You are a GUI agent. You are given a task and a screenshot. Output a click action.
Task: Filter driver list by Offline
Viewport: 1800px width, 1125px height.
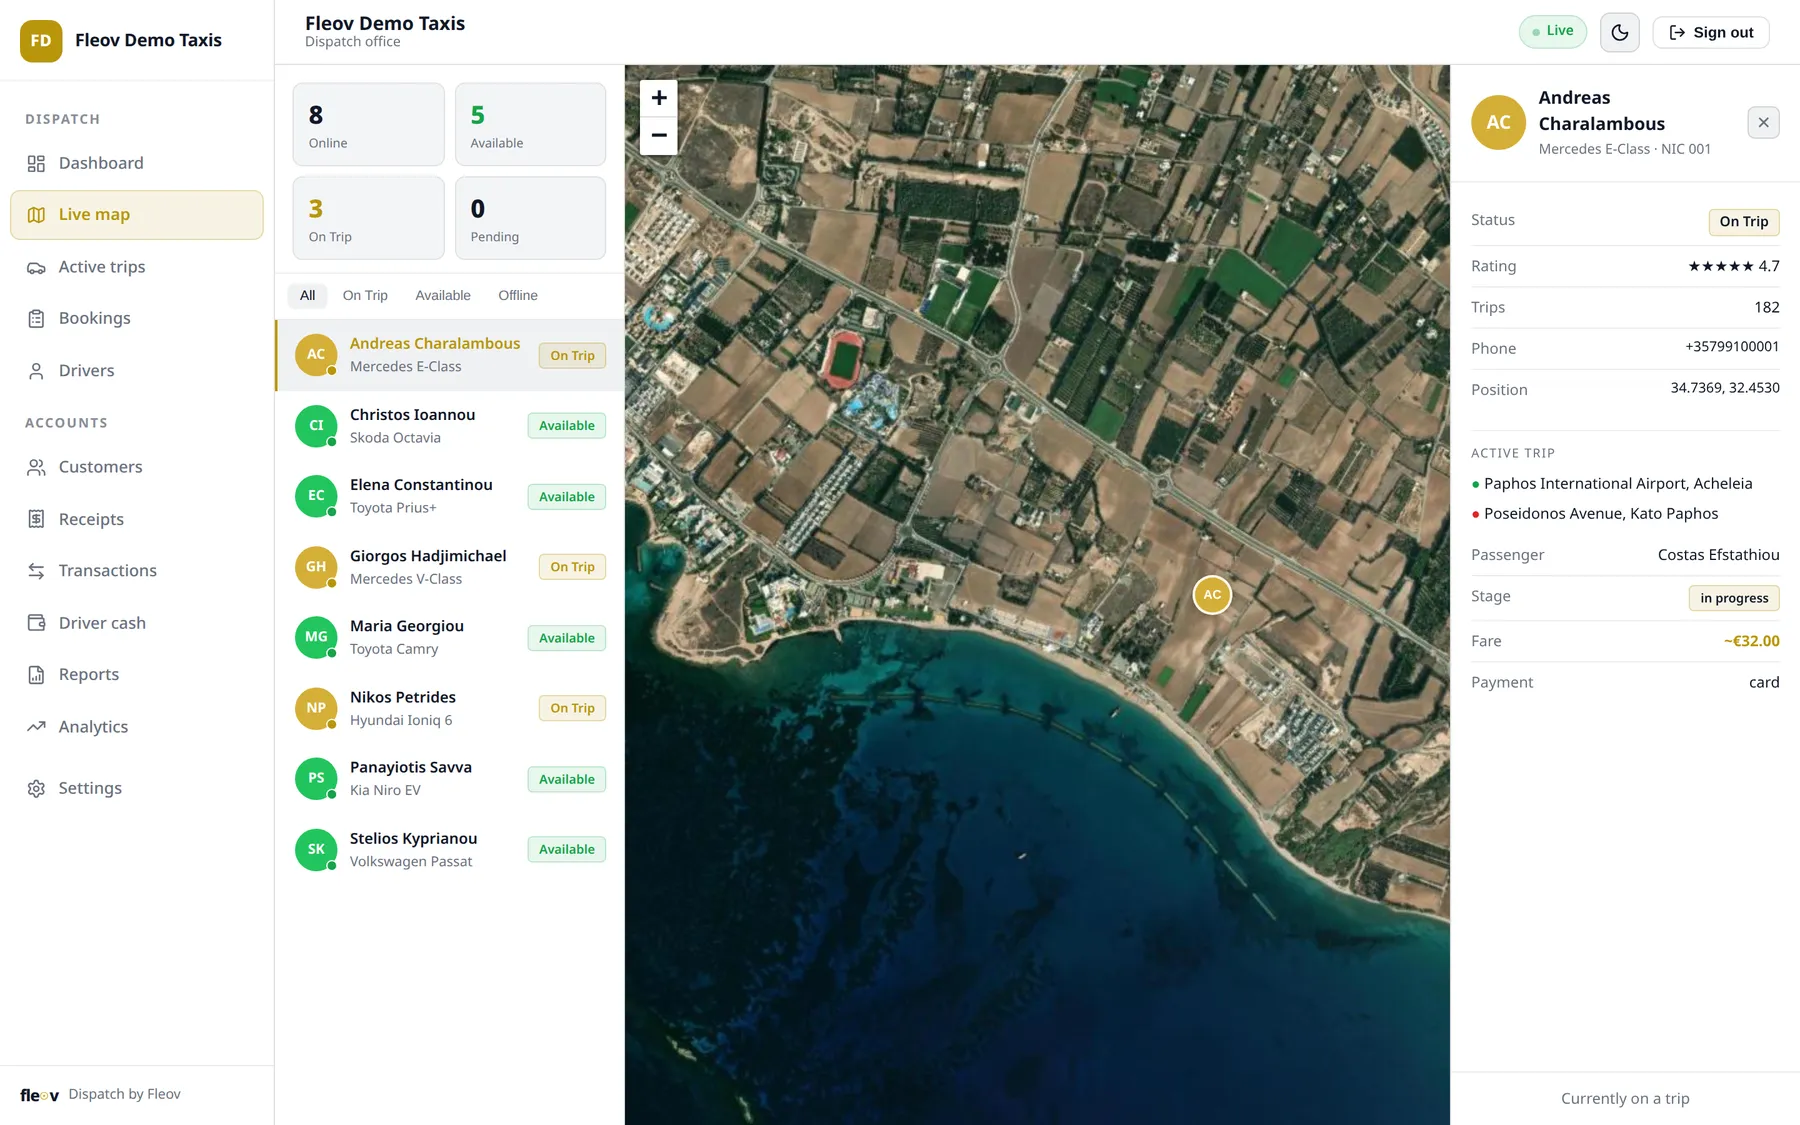point(518,296)
